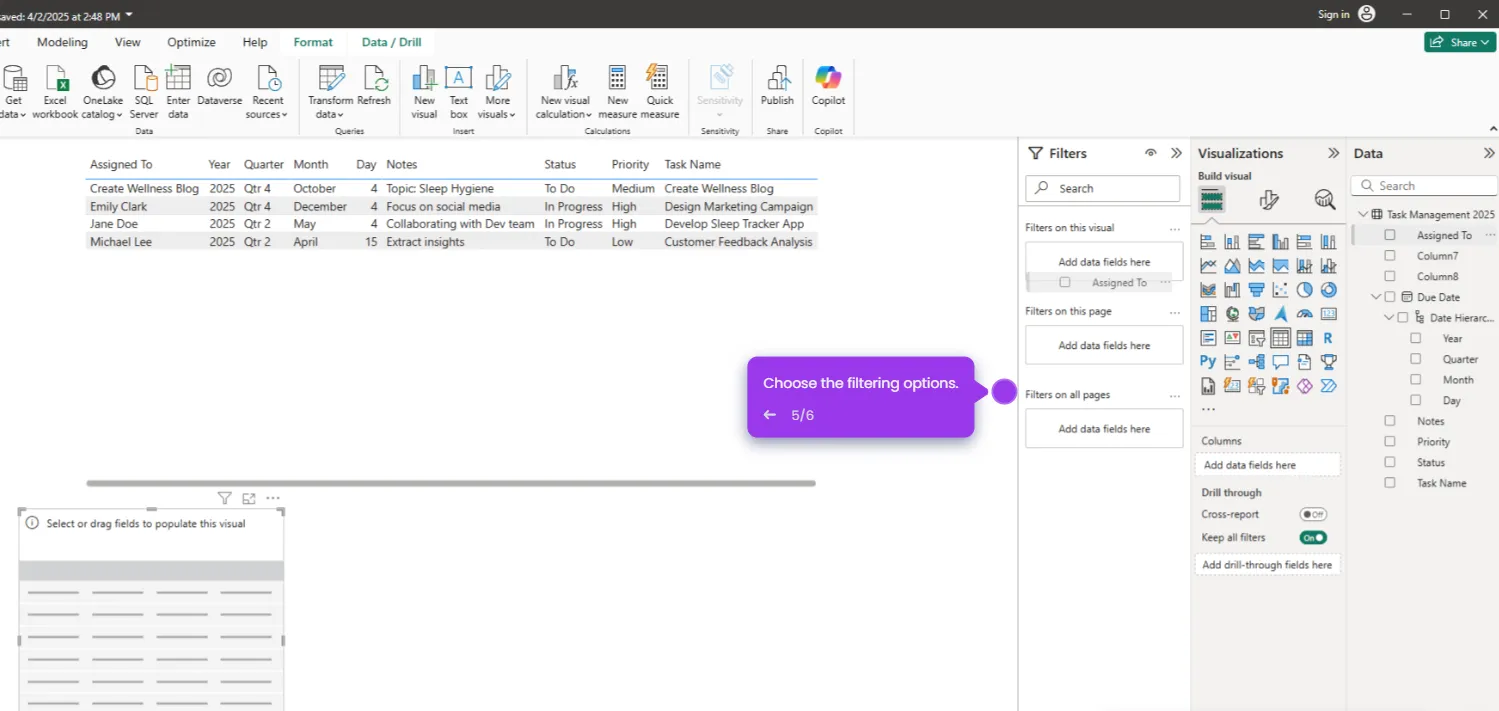Collapse the Filters pane
This screenshot has width=1499, height=711.
point(1177,153)
